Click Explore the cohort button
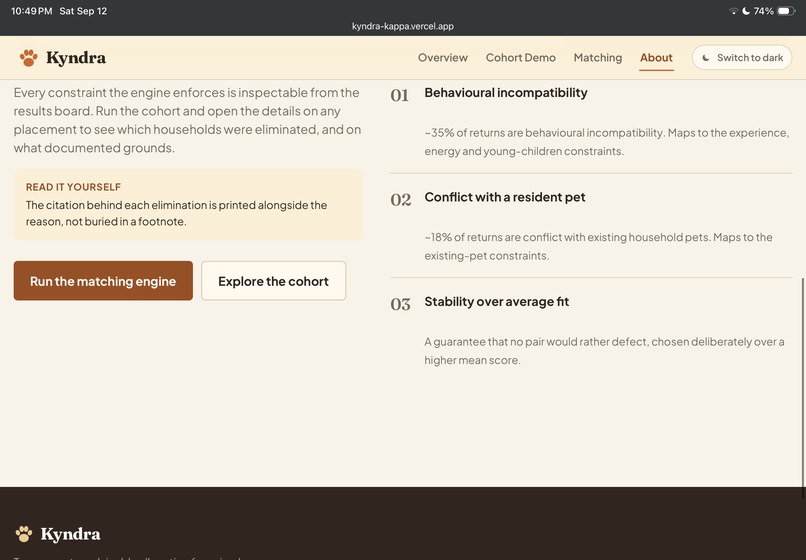The width and height of the screenshot is (806, 560). pyautogui.click(x=273, y=281)
